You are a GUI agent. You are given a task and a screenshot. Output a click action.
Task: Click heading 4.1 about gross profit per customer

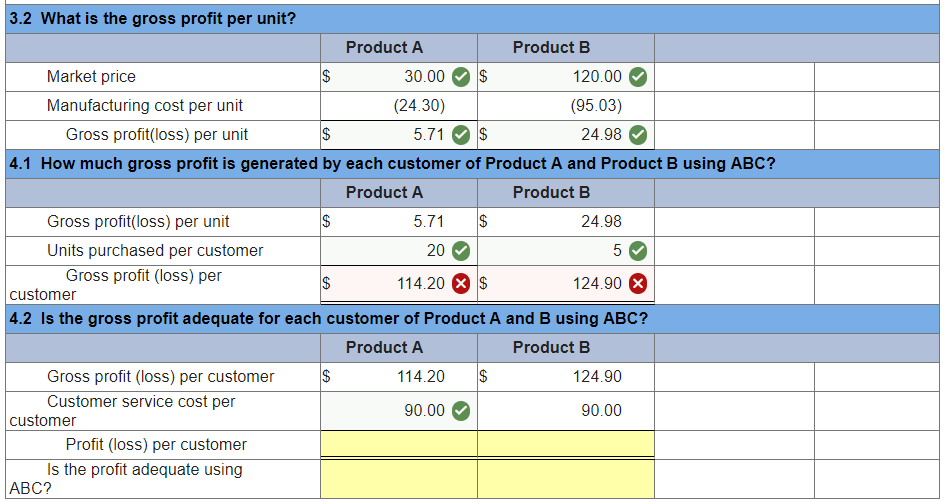[393, 164]
